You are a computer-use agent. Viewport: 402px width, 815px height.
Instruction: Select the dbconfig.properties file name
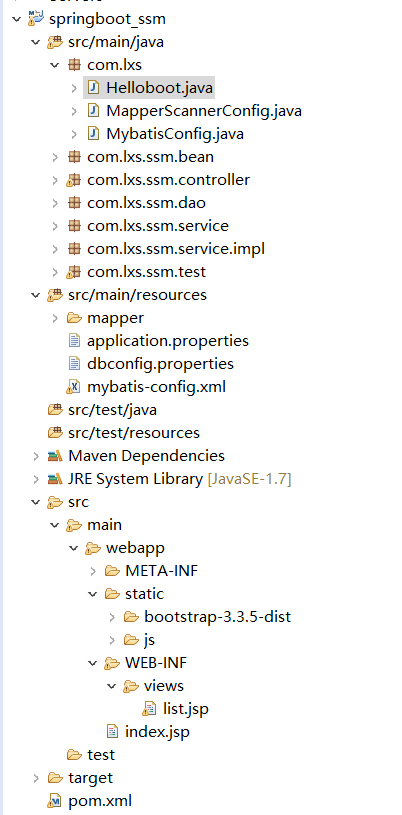[160, 364]
